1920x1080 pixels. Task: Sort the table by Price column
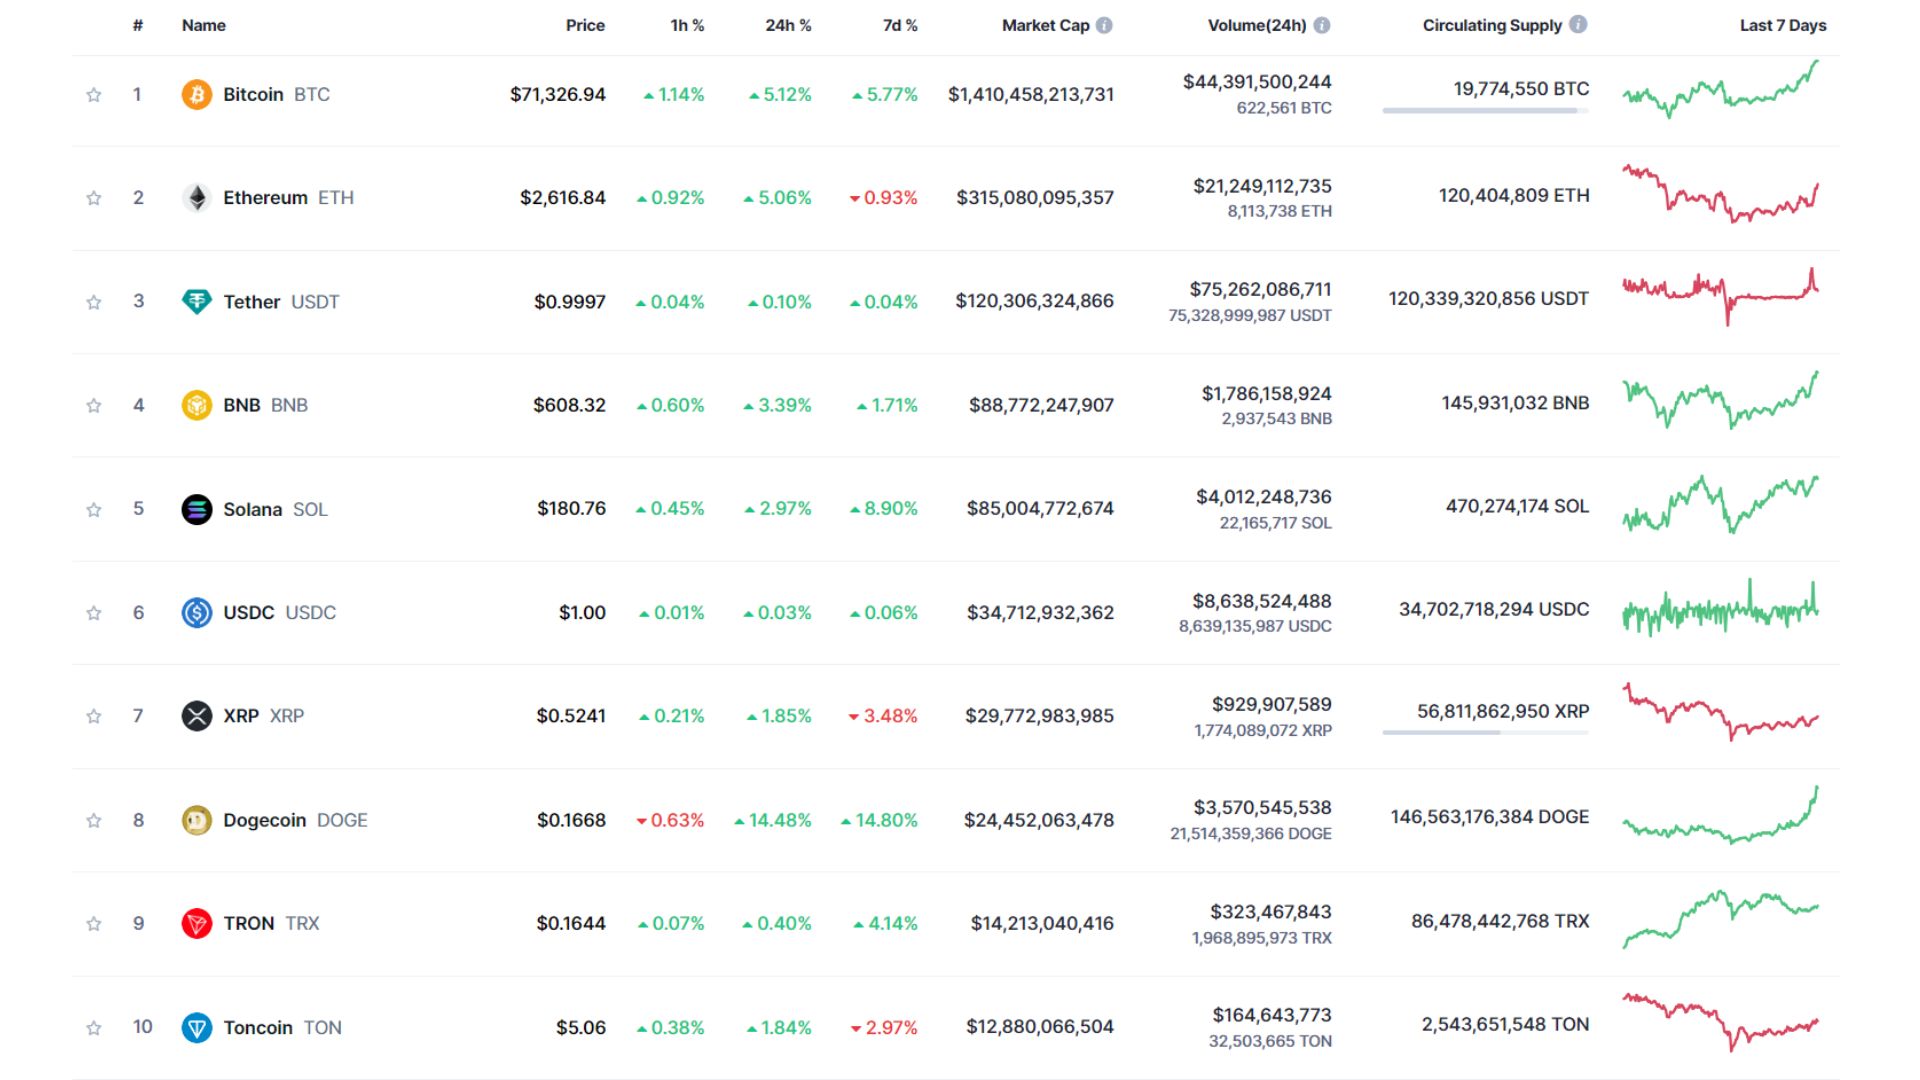pyautogui.click(x=585, y=25)
